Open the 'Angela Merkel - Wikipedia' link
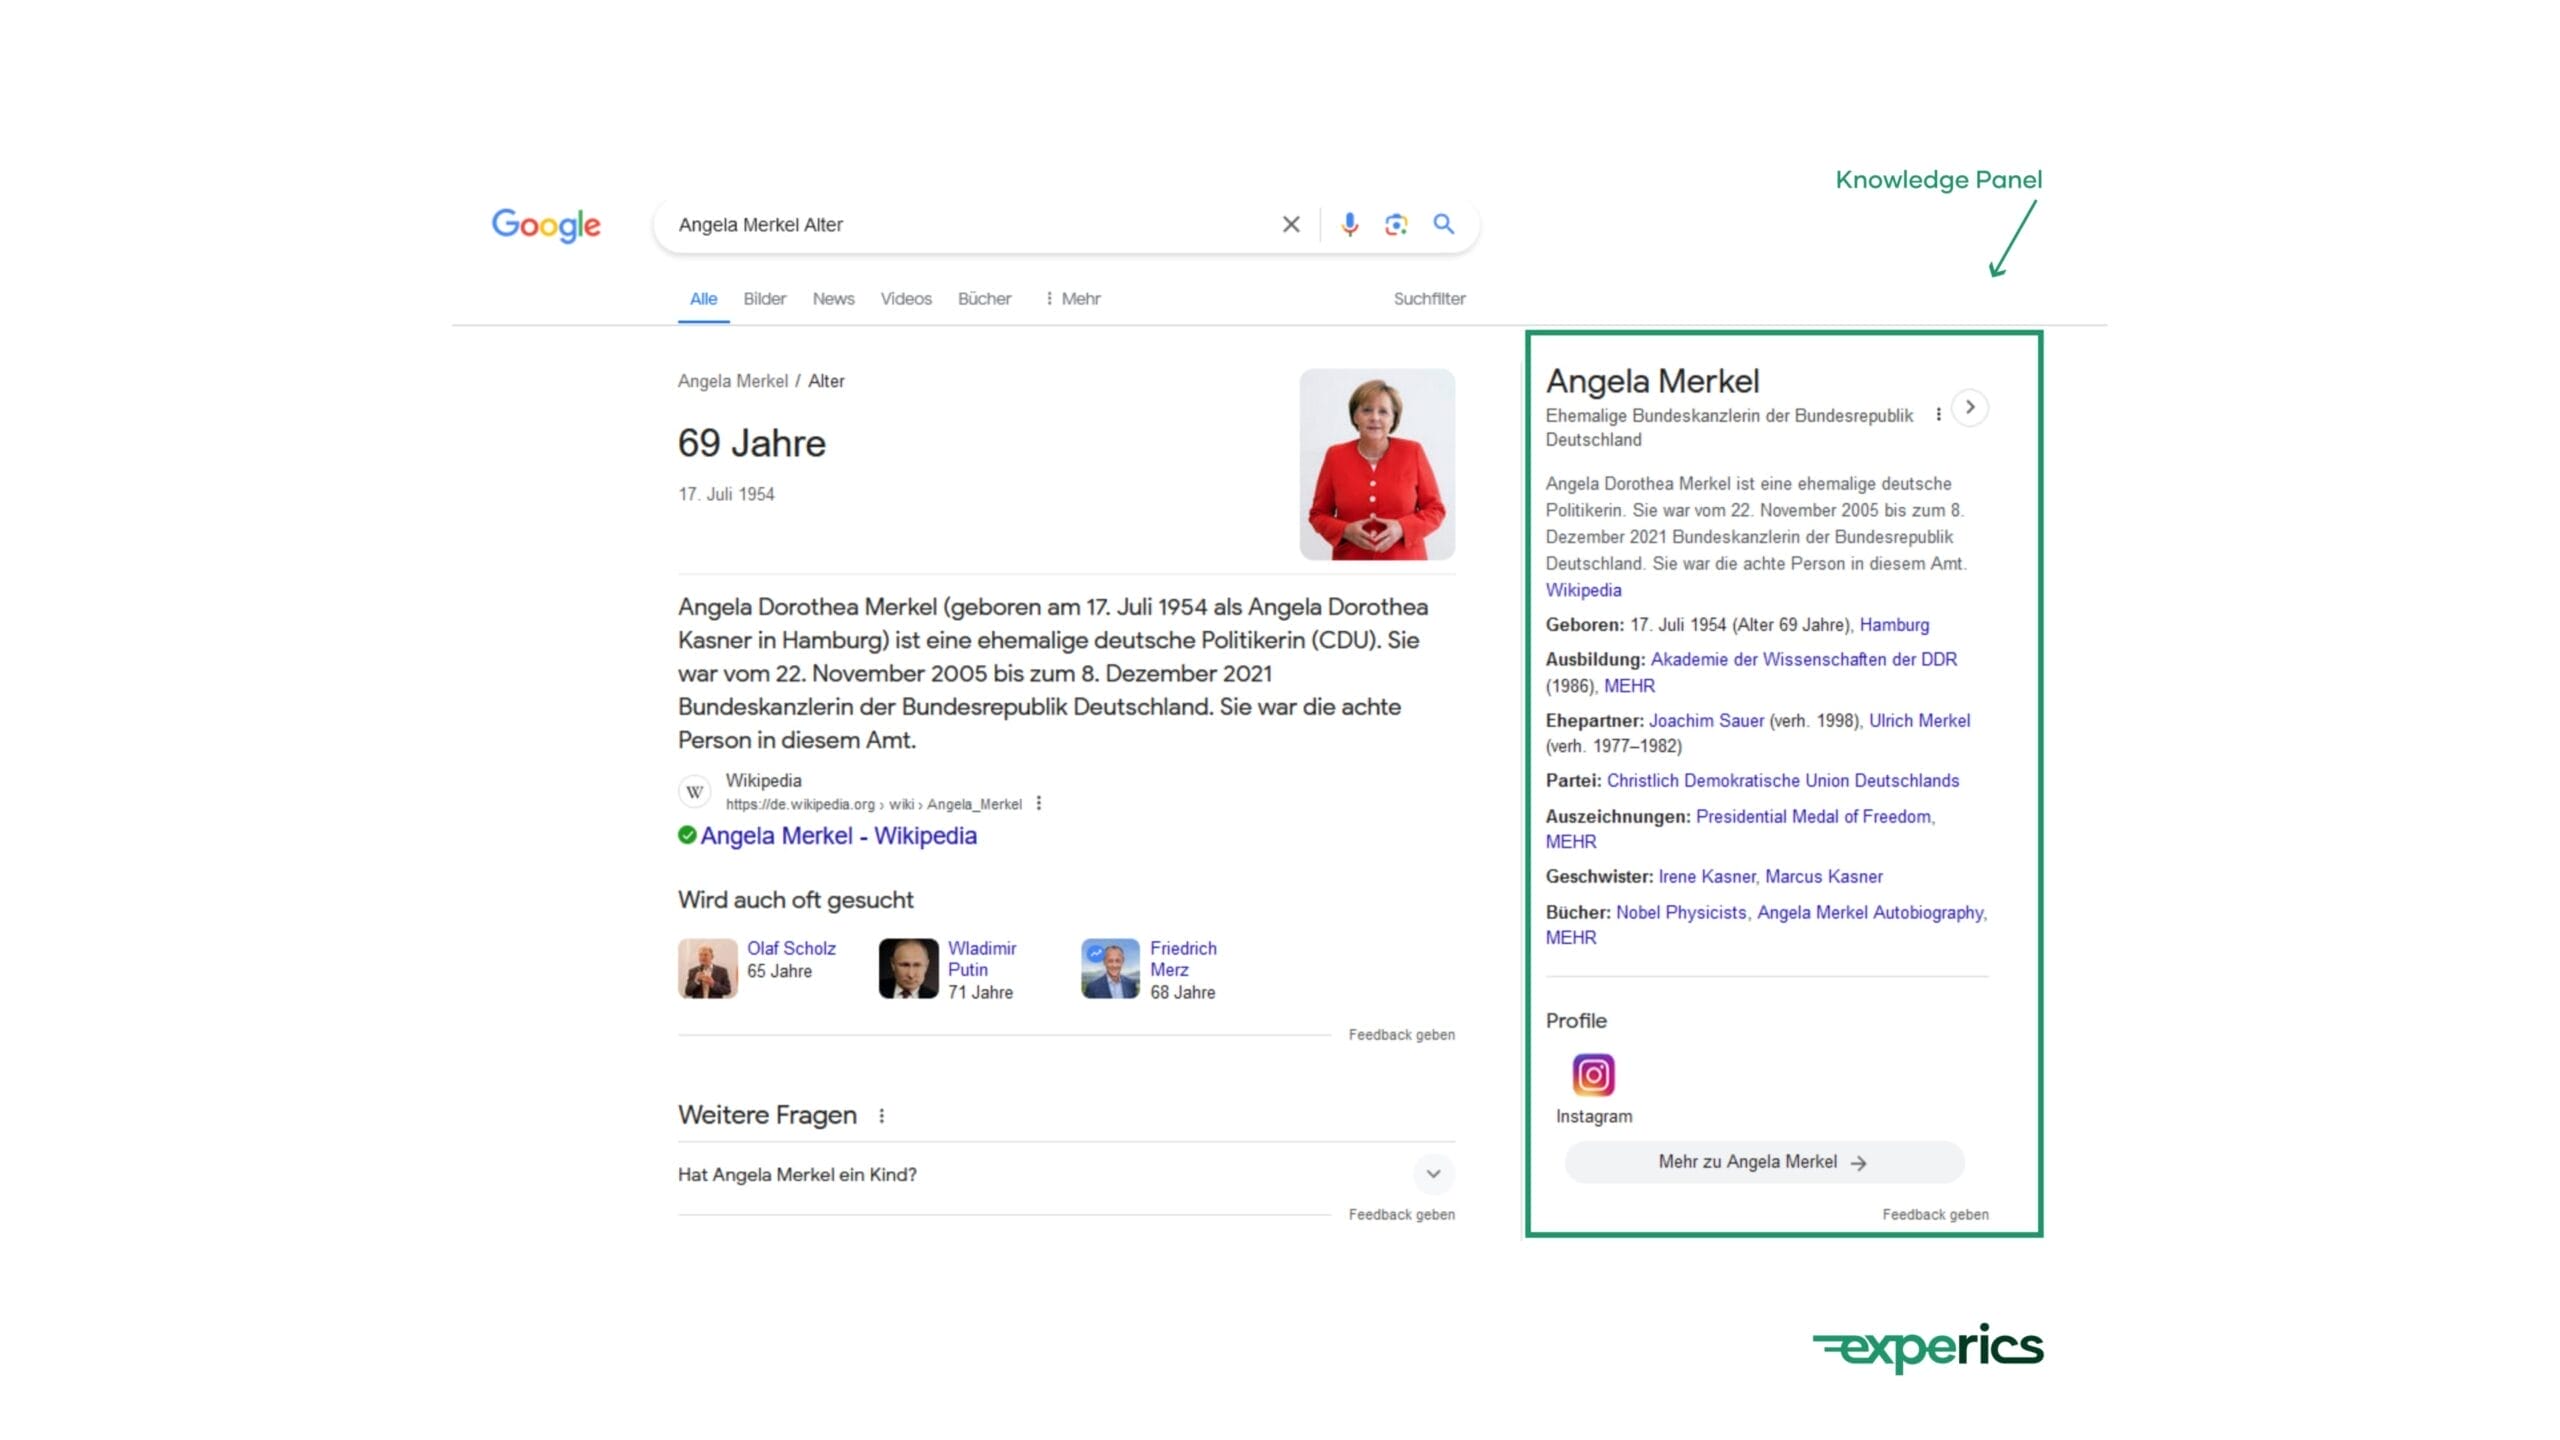This screenshot has height=1440, width=2560. 839,835
